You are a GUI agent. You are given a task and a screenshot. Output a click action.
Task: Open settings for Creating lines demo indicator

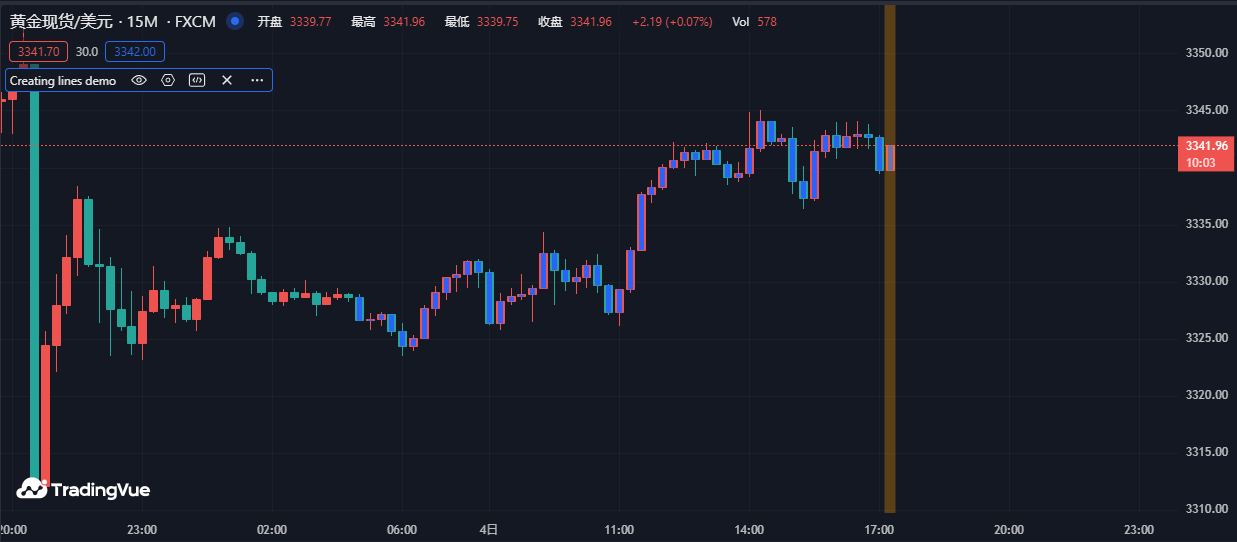coord(168,80)
